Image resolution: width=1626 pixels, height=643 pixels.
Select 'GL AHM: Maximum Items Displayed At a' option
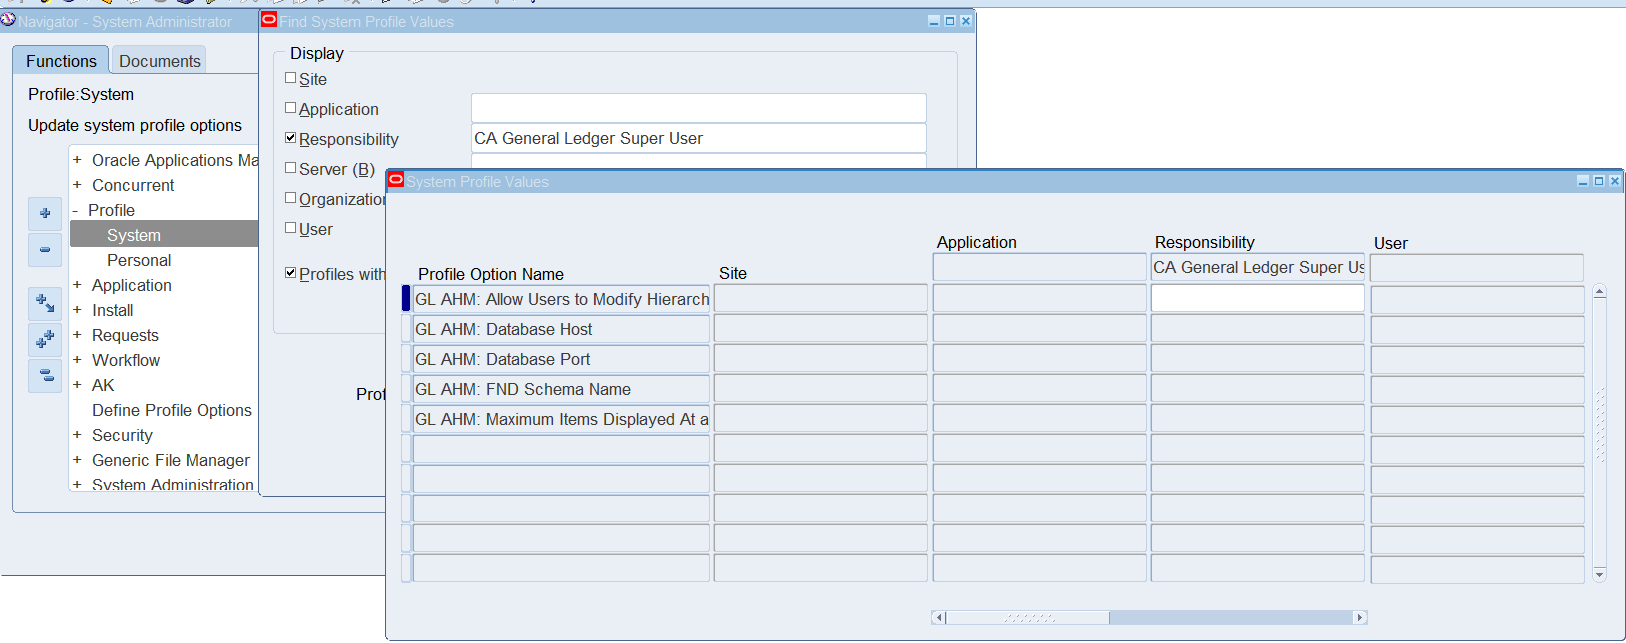pos(562,419)
